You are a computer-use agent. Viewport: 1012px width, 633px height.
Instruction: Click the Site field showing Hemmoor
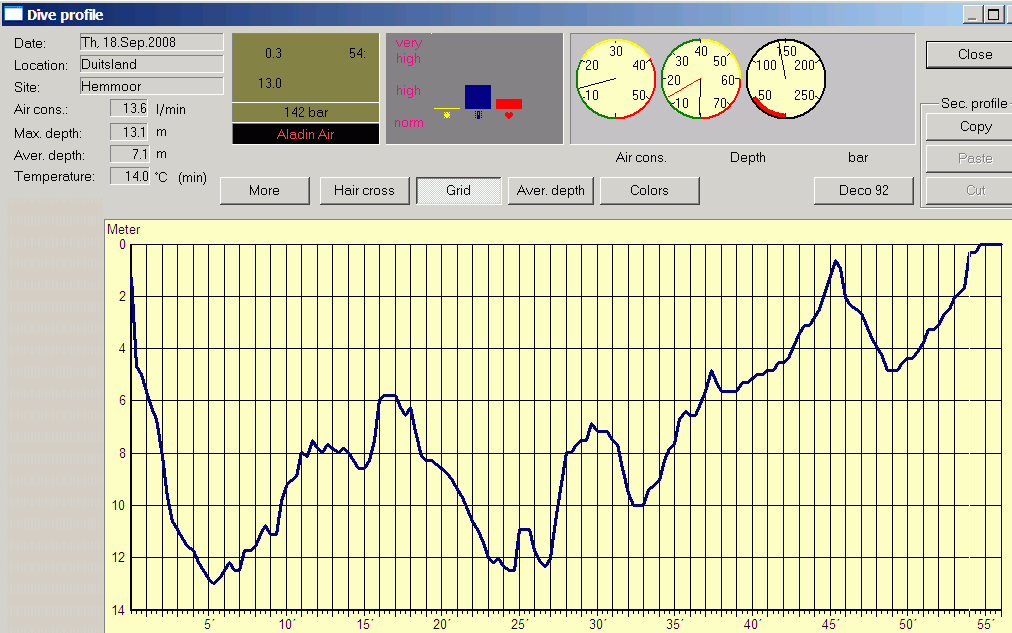click(x=152, y=86)
